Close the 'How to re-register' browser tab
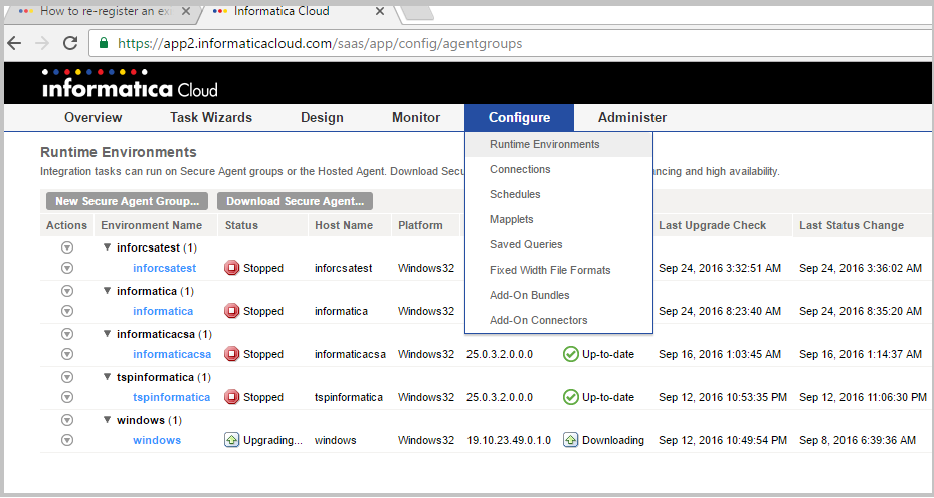The height and width of the screenshot is (498, 934). coord(185,11)
